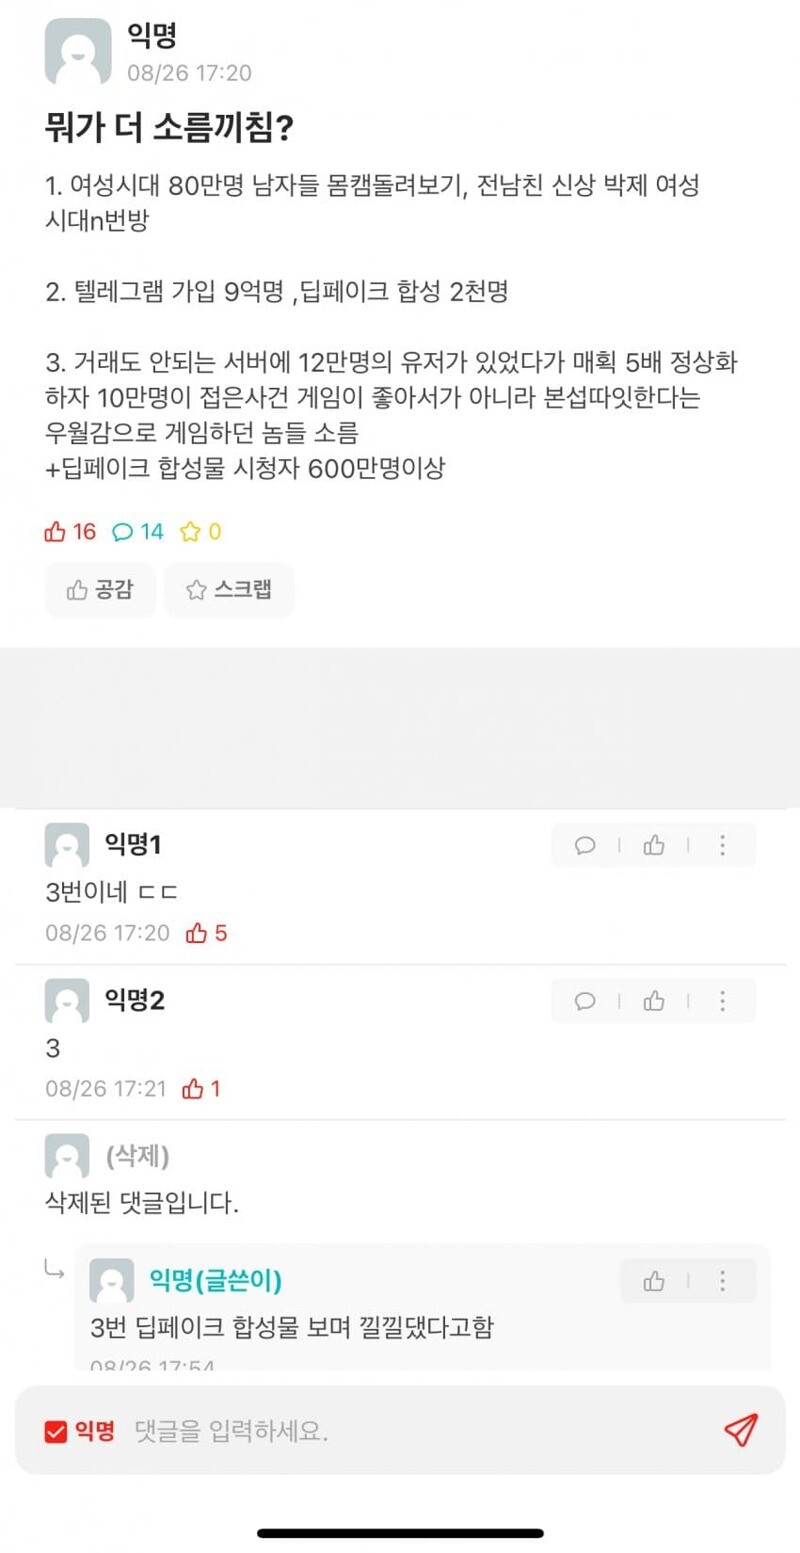Screen dimensions: 800x1553
Task: Open more options for 익명(글쓴이) reply
Action: pyautogui.click(x=722, y=1281)
